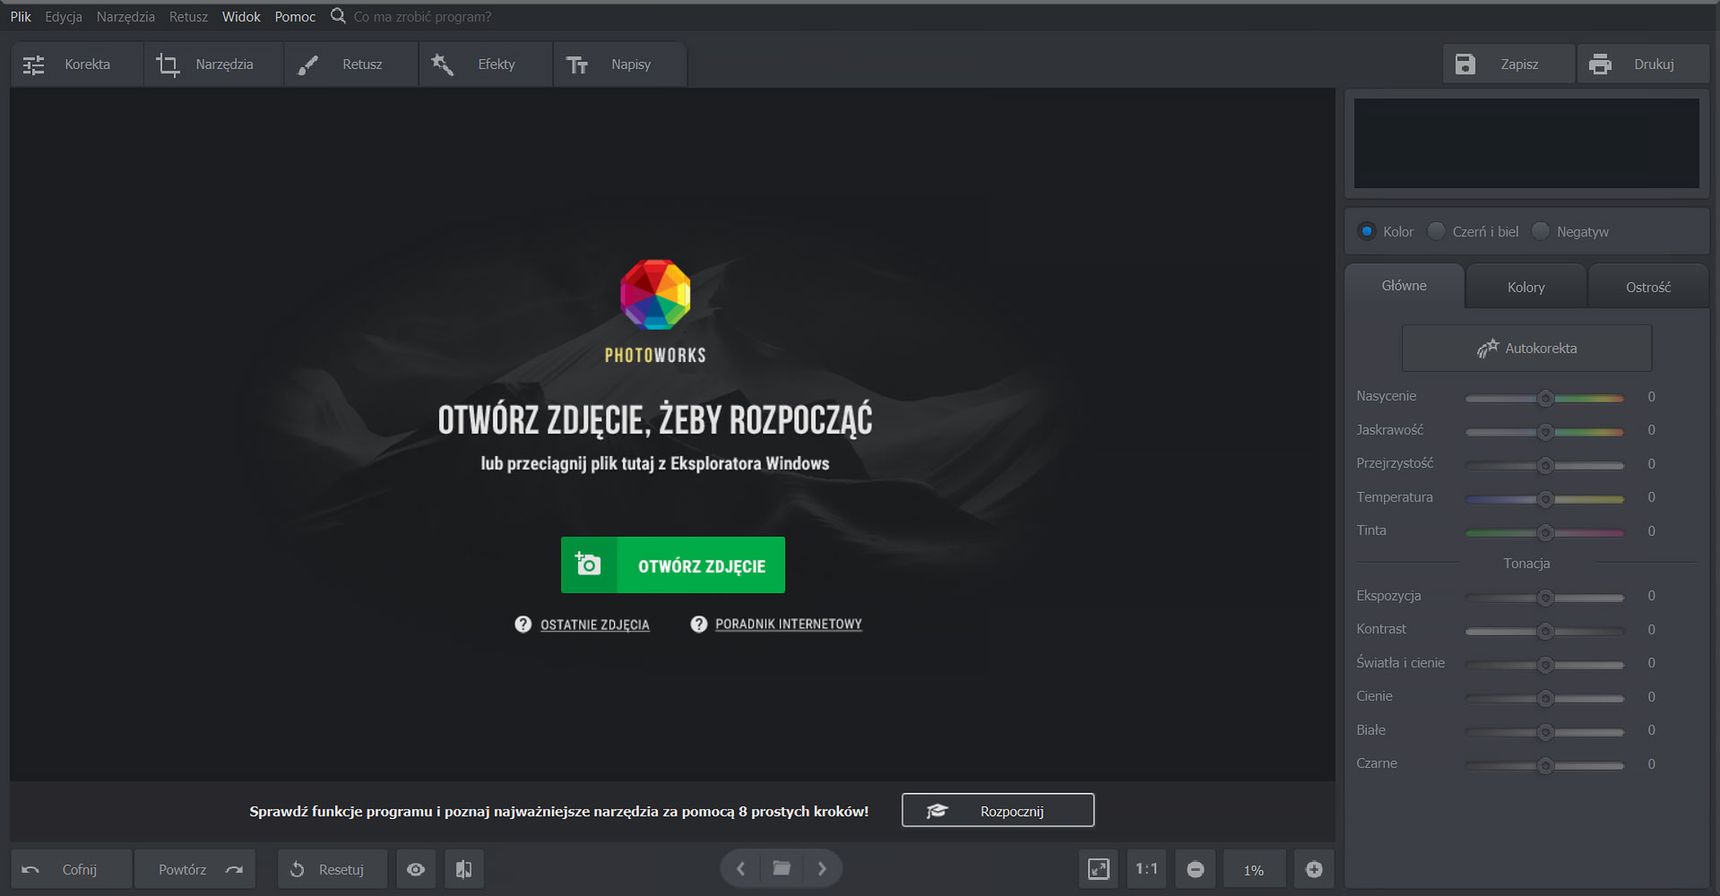Click the histogram preview panel

(1526, 143)
